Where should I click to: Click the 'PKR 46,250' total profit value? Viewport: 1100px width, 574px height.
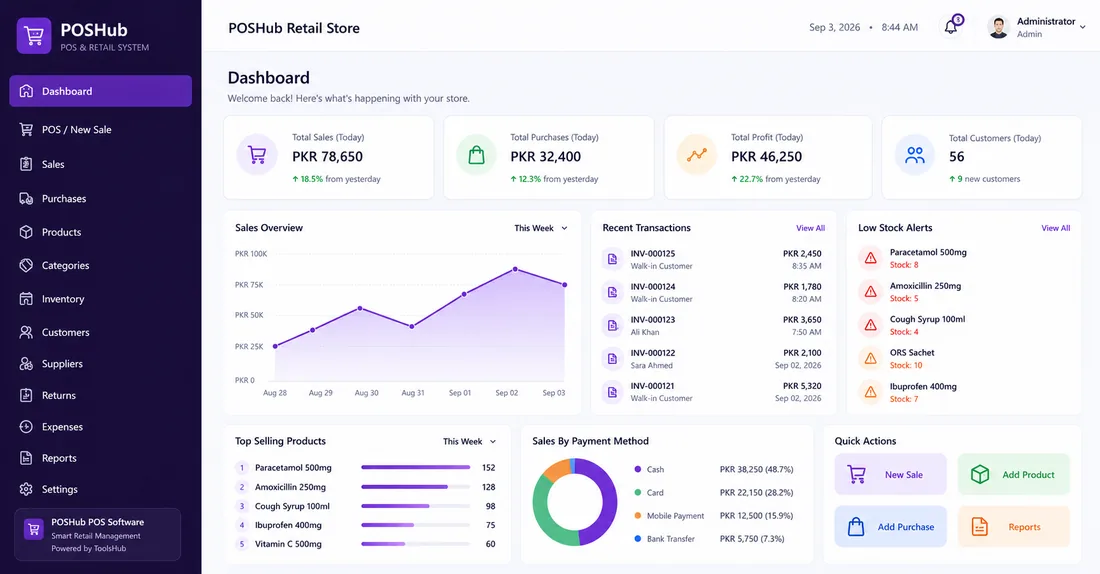(x=766, y=156)
